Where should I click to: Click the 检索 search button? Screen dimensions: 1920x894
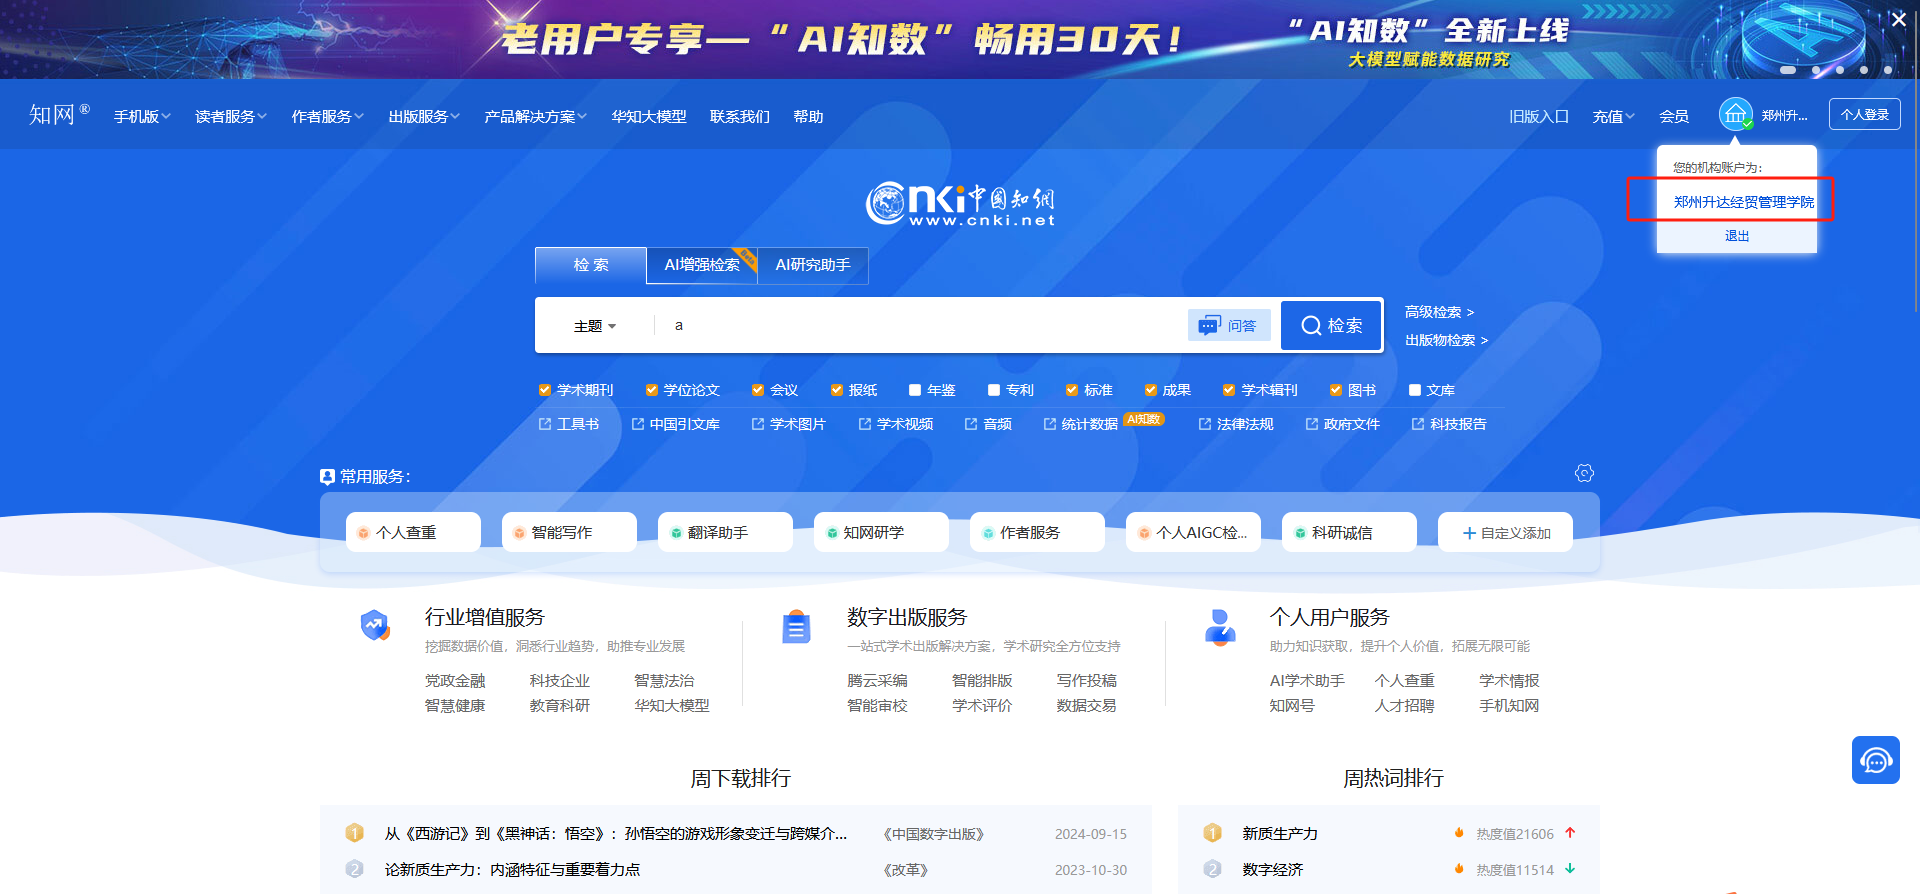(x=1331, y=325)
